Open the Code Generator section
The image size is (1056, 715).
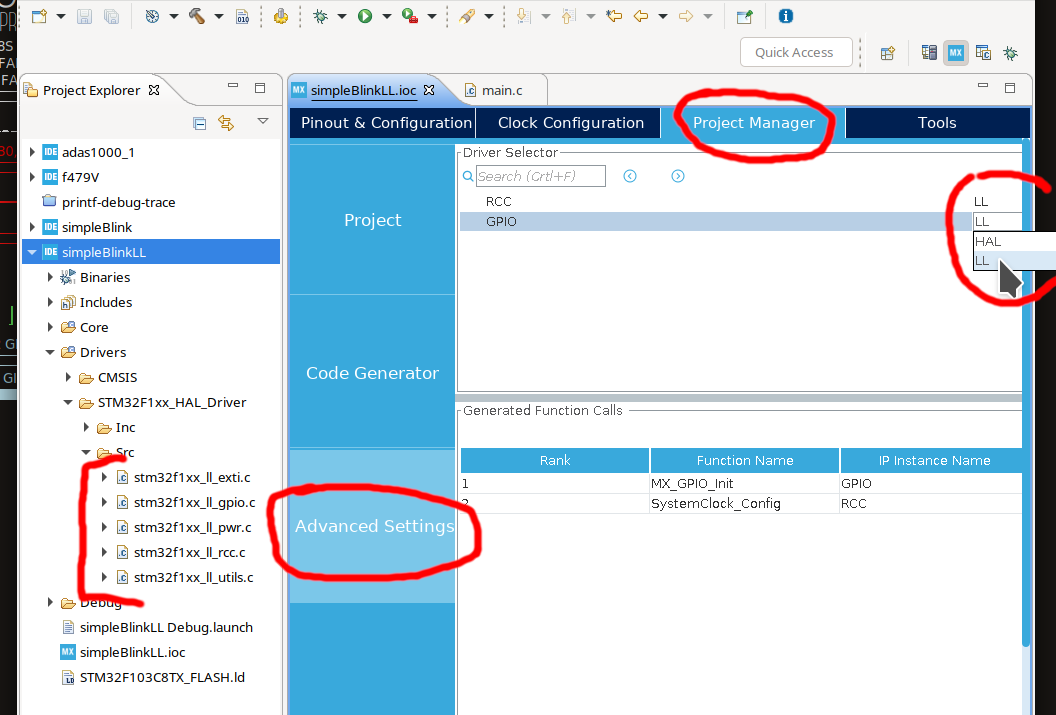click(x=372, y=372)
